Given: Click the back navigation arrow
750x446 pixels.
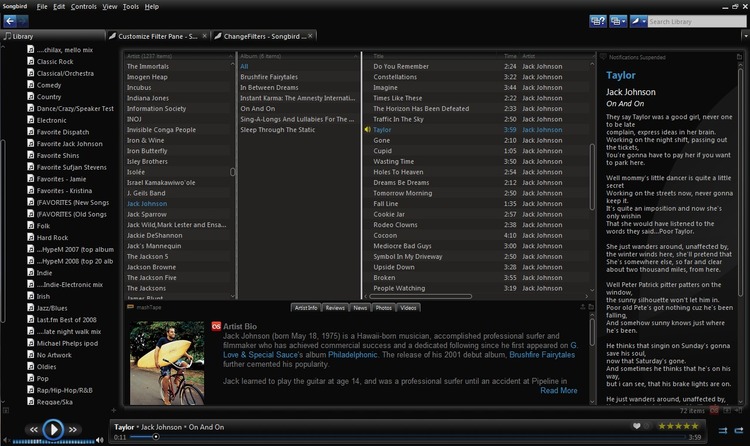Looking at the screenshot, I should [x=10, y=21].
